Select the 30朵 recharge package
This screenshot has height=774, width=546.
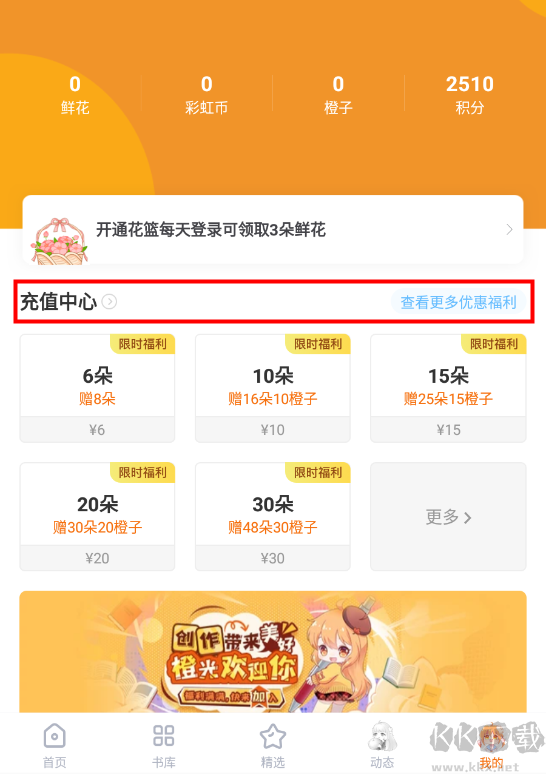coord(273,516)
